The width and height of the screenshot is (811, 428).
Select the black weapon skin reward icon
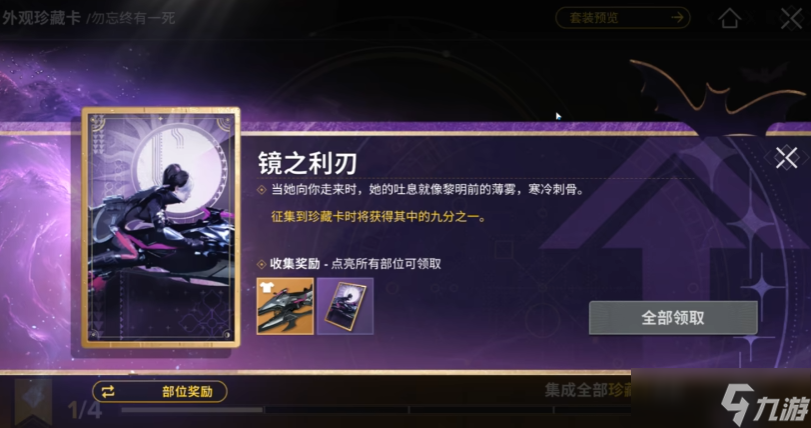(x=285, y=306)
